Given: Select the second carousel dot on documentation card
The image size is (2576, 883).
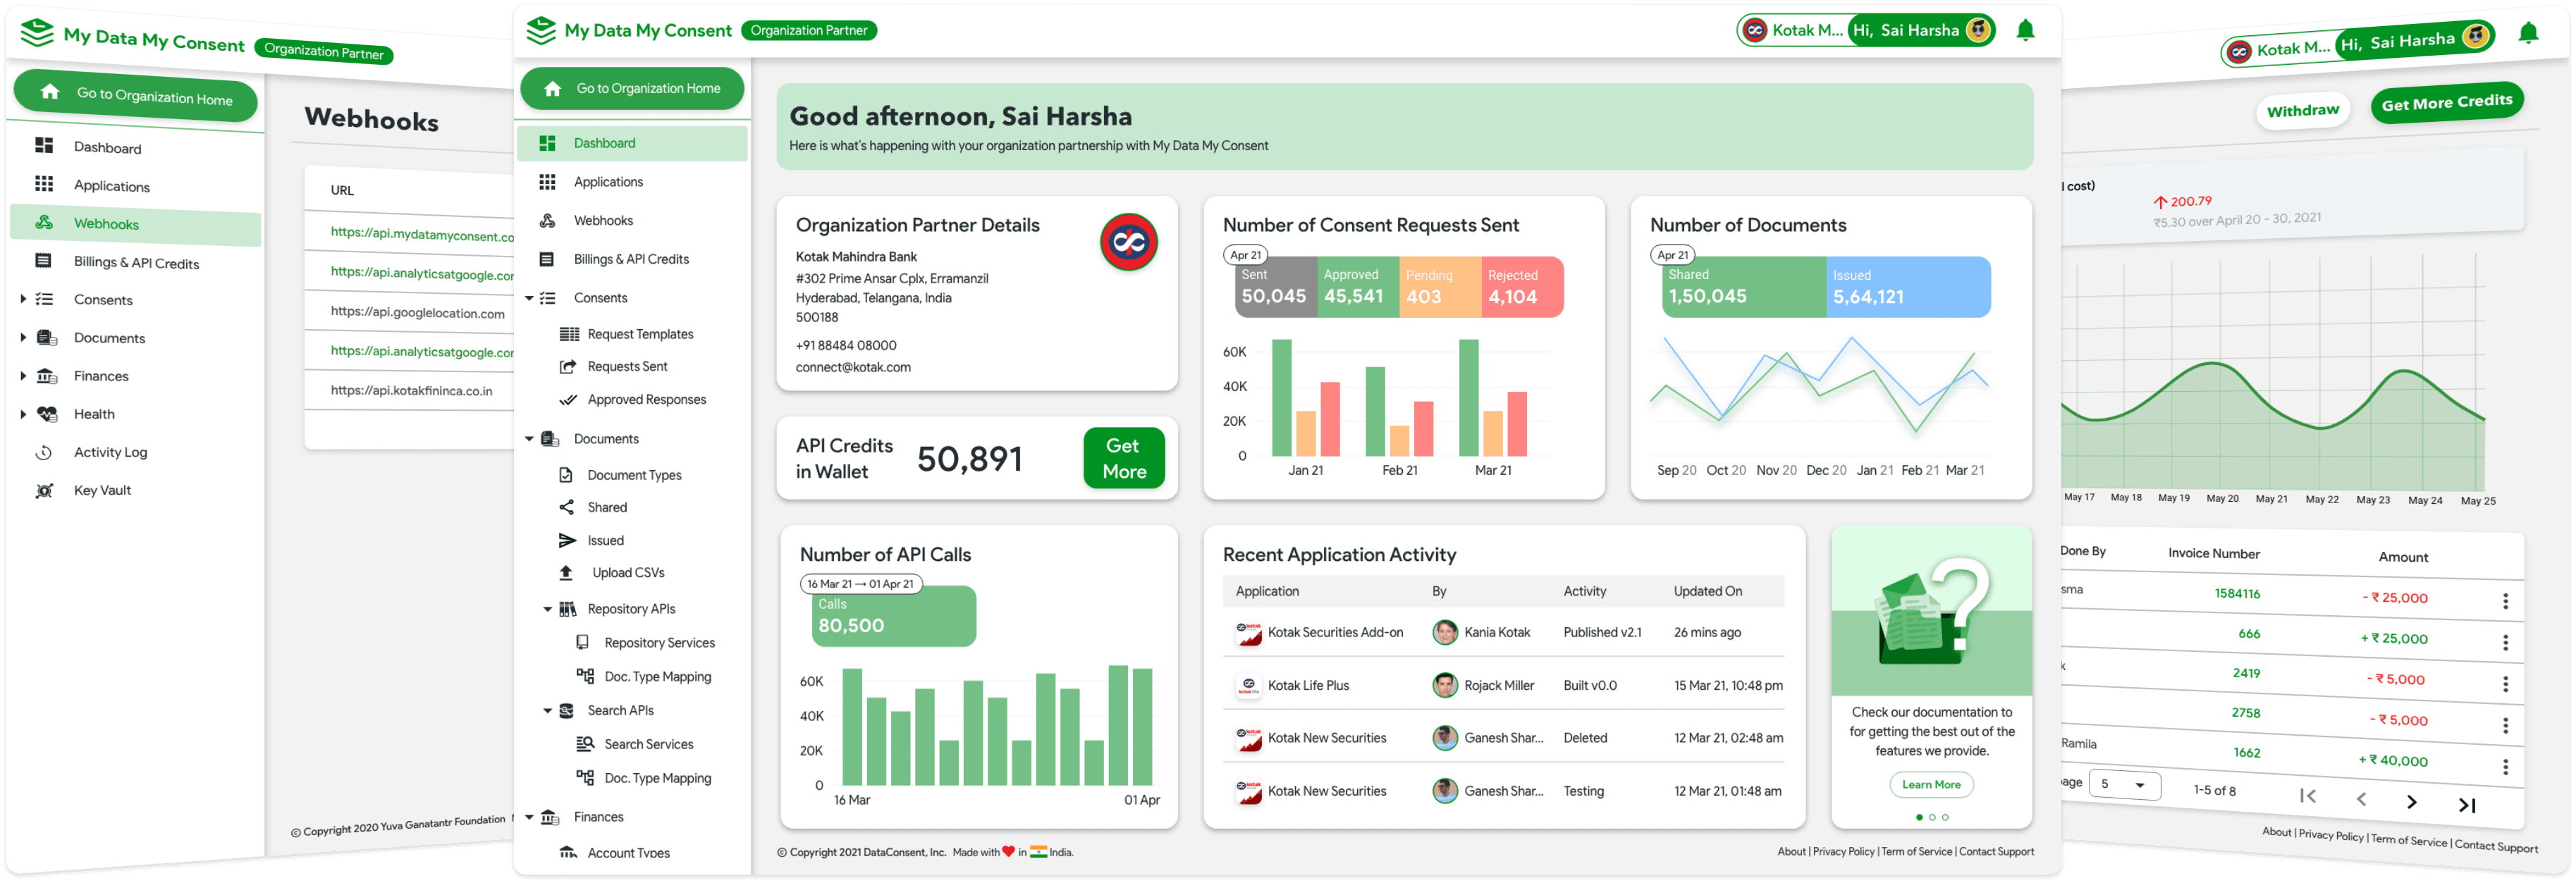Looking at the screenshot, I should pos(1932,817).
